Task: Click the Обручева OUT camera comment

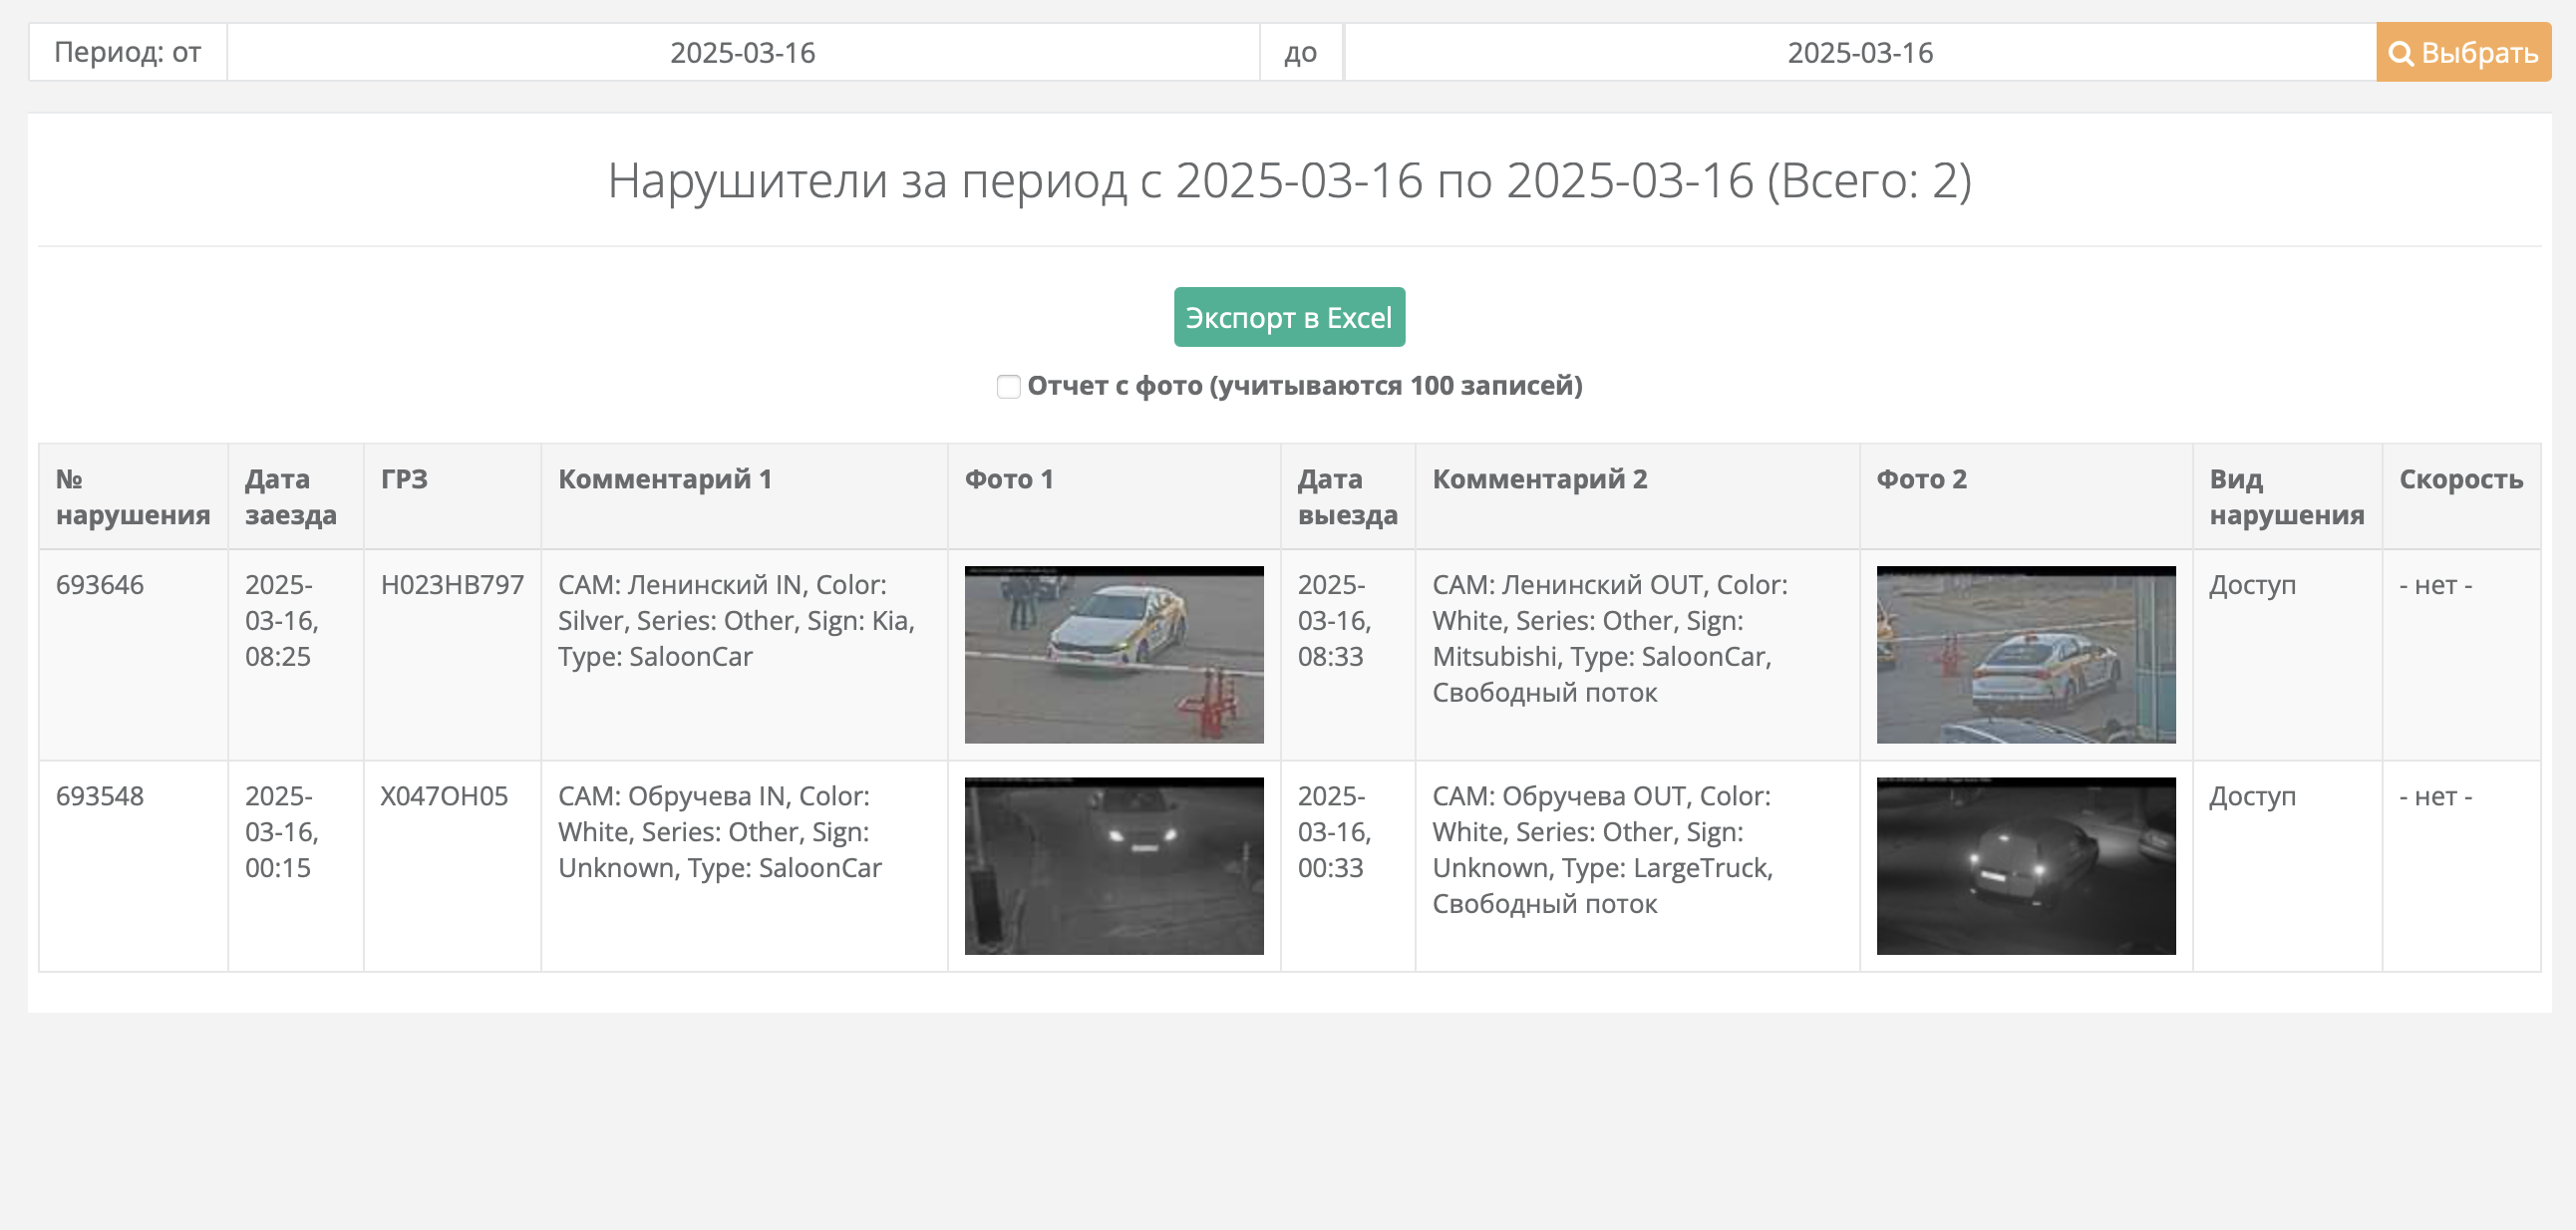Action: click(1603, 850)
